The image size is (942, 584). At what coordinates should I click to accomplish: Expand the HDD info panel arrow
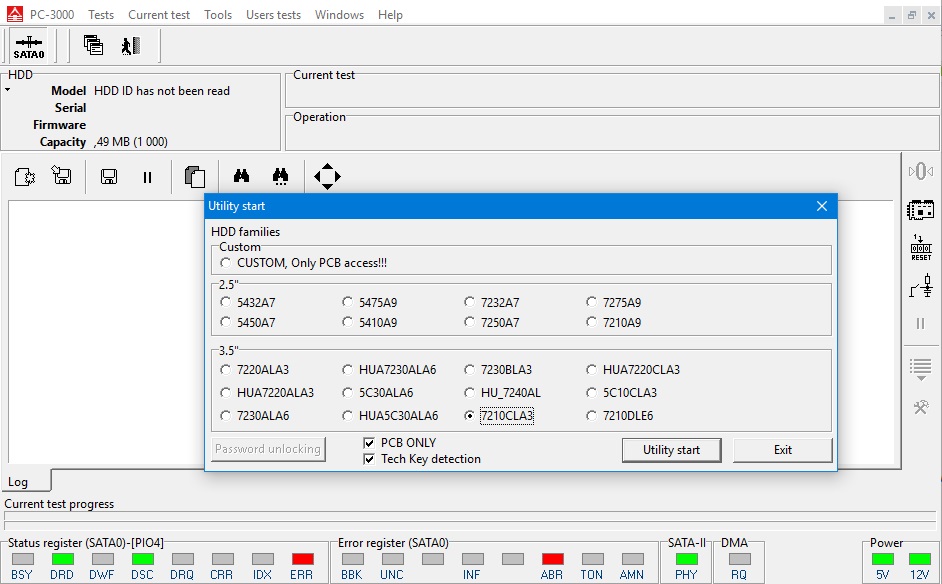pyautogui.click(x=7, y=90)
